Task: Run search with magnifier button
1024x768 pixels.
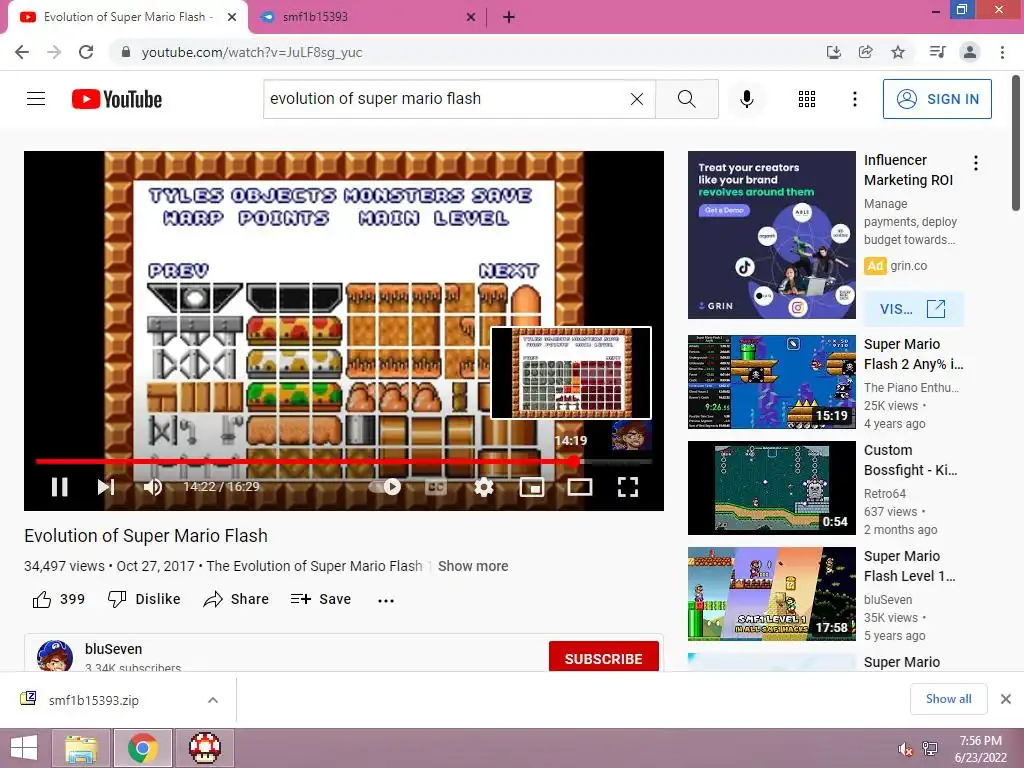Action: [x=687, y=99]
